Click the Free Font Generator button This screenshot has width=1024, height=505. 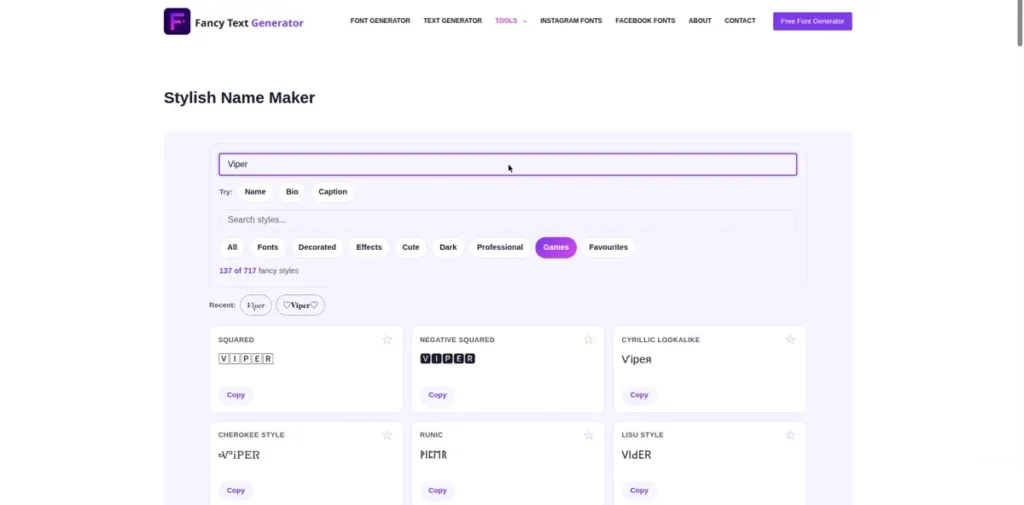(812, 21)
